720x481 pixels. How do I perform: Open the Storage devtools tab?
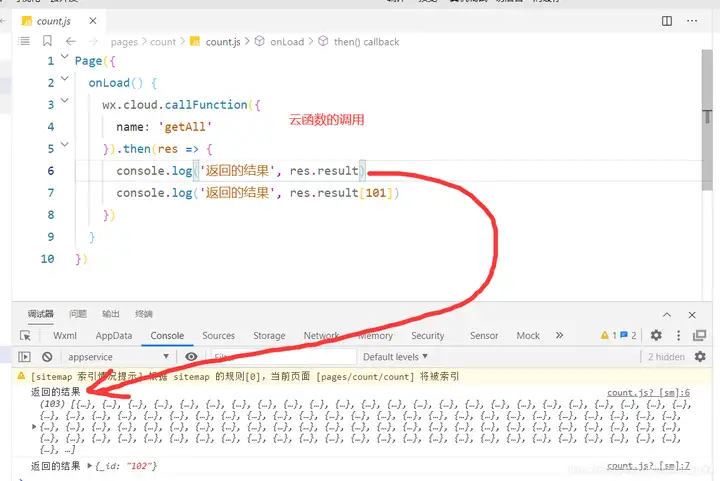pos(269,336)
